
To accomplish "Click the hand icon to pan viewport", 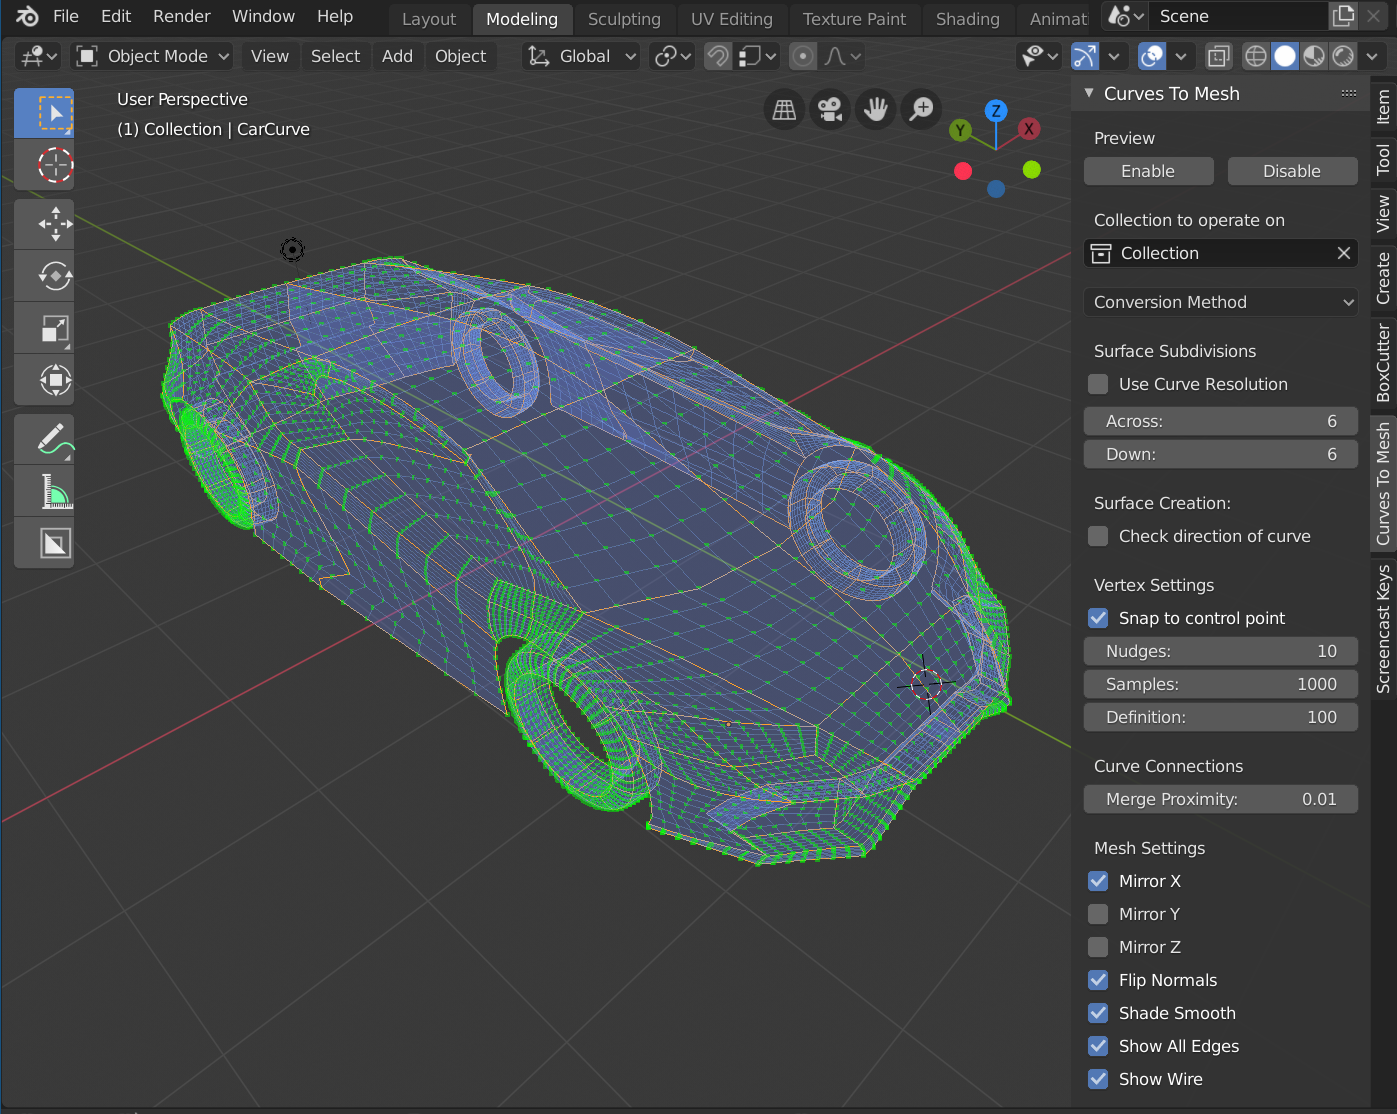I will point(876,110).
